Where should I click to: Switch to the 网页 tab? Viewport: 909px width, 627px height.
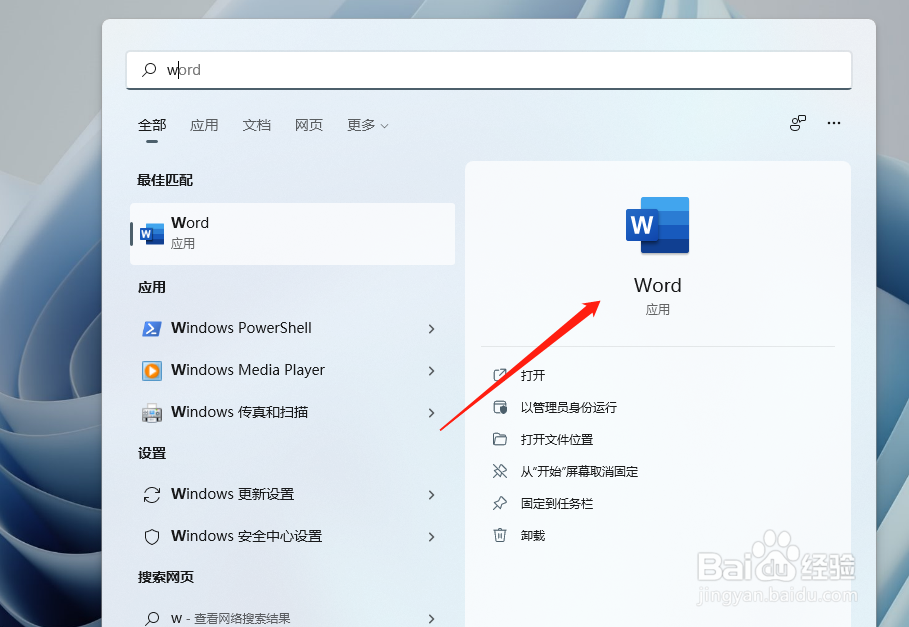(x=308, y=125)
